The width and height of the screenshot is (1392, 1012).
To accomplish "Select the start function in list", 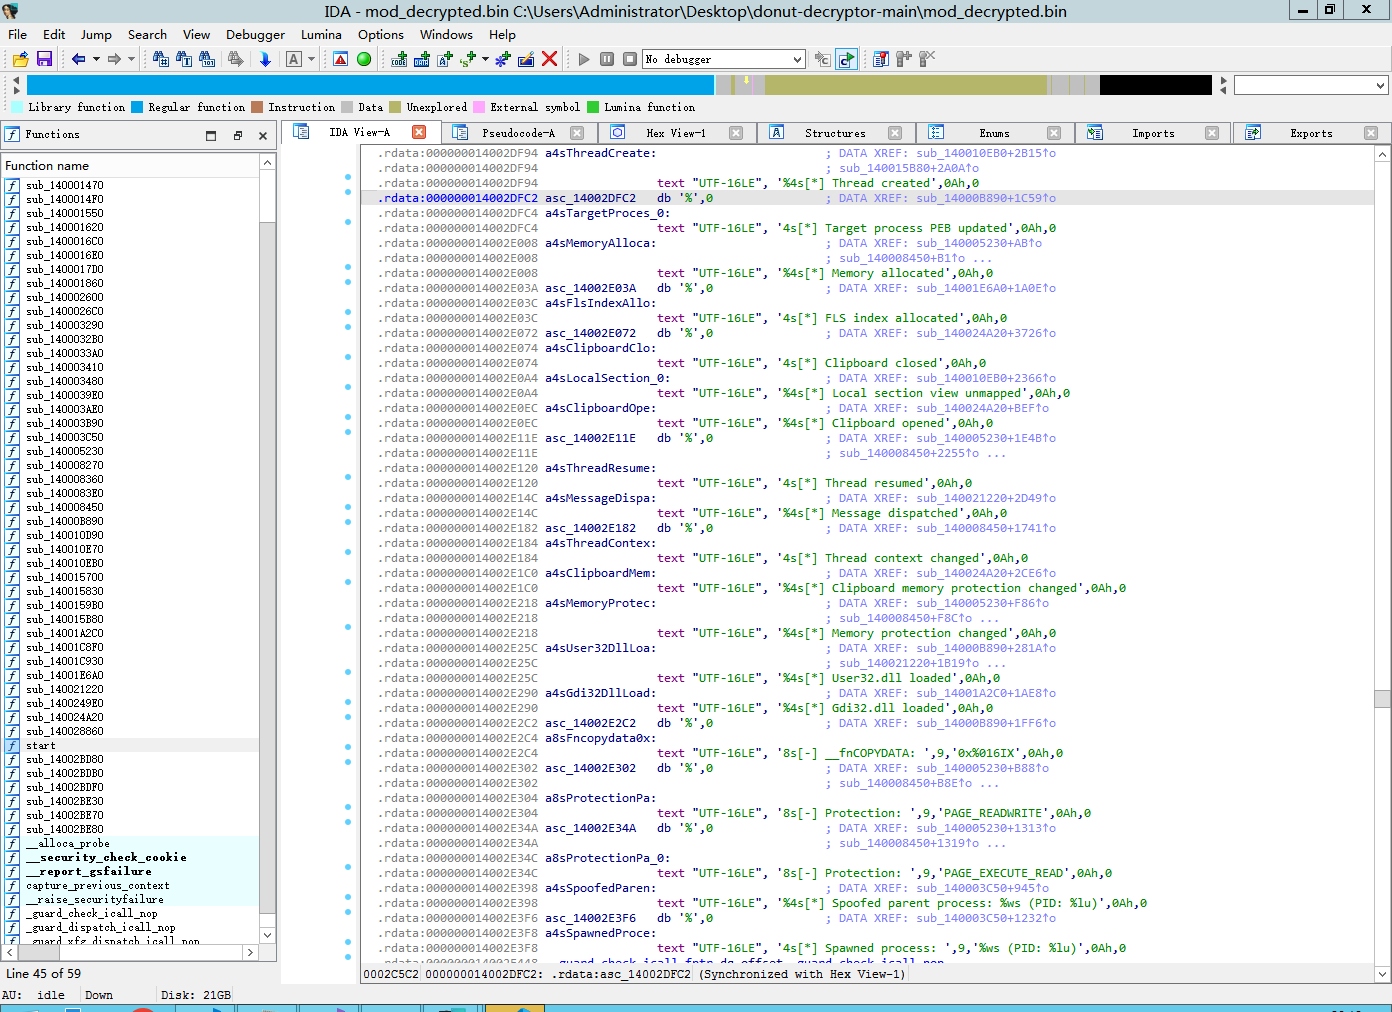I will coord(41,745).
